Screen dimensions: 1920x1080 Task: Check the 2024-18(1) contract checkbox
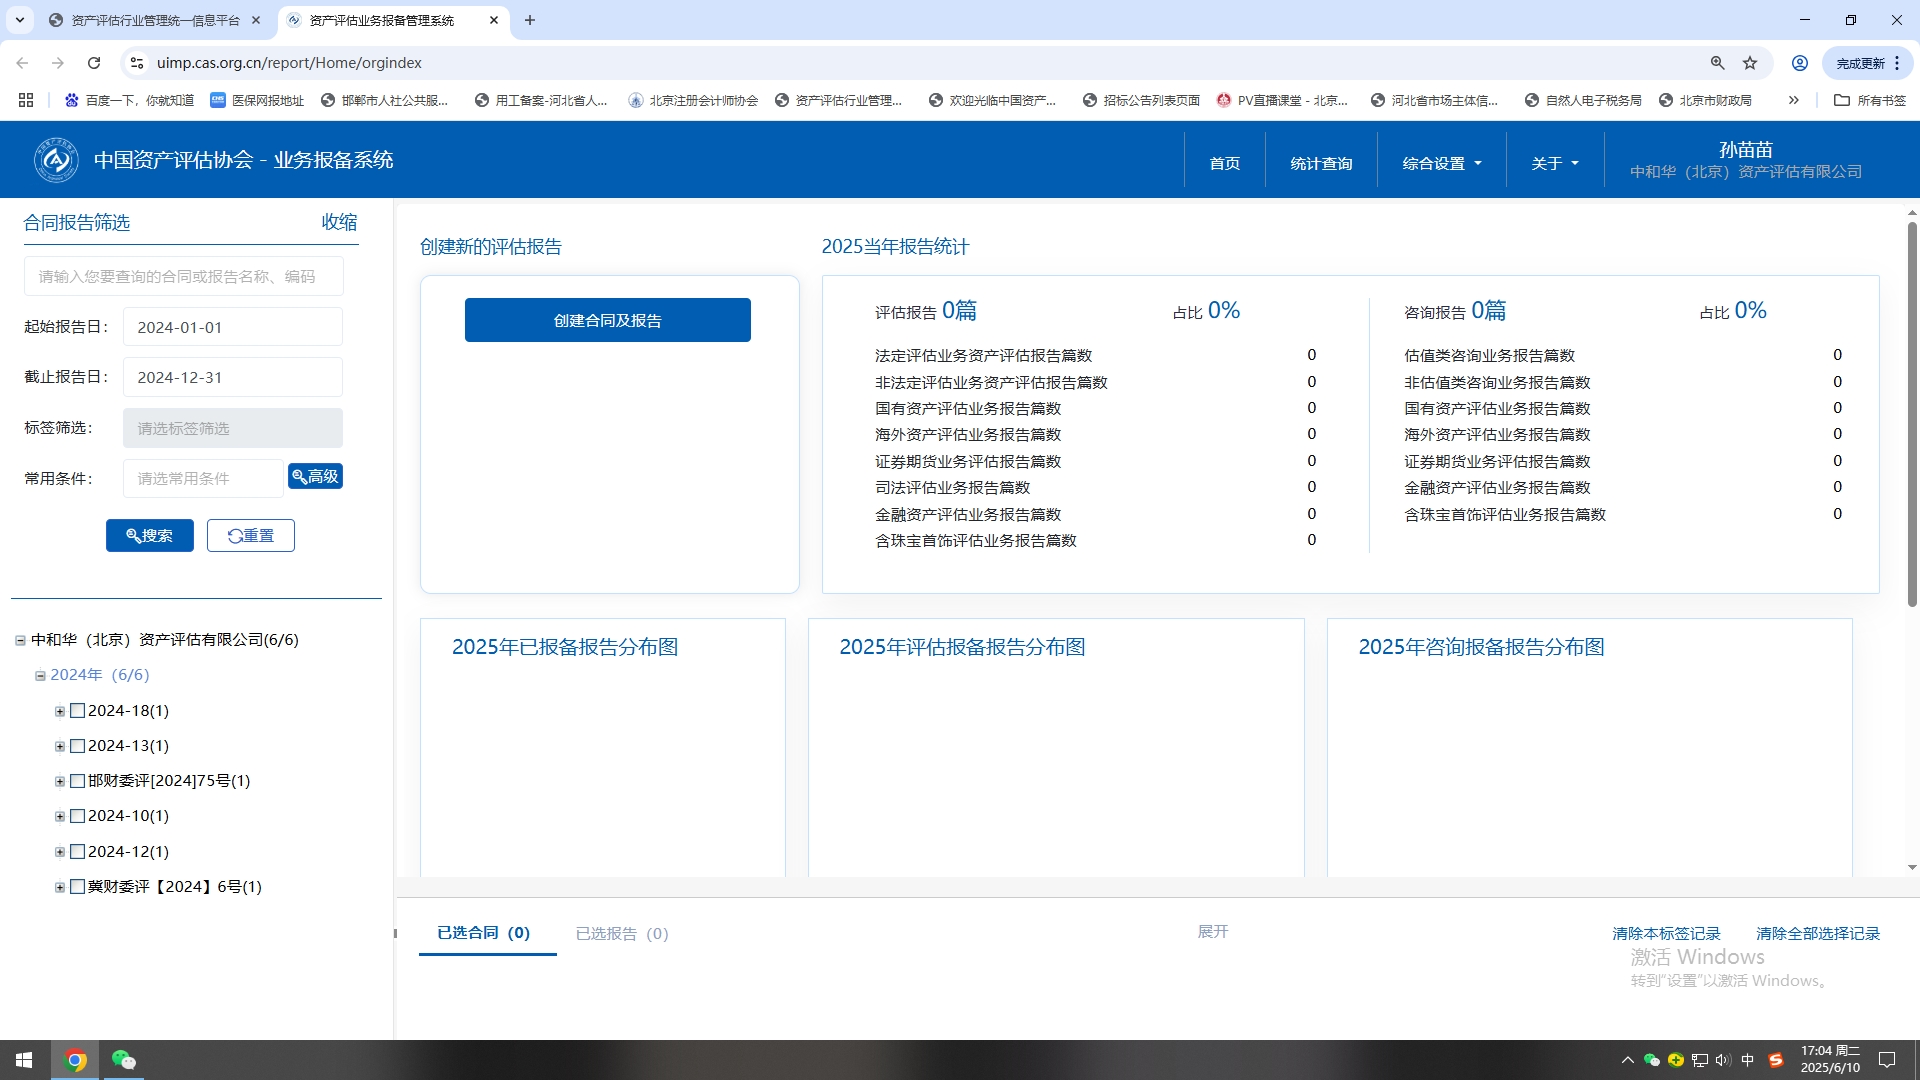coord(78,711)
